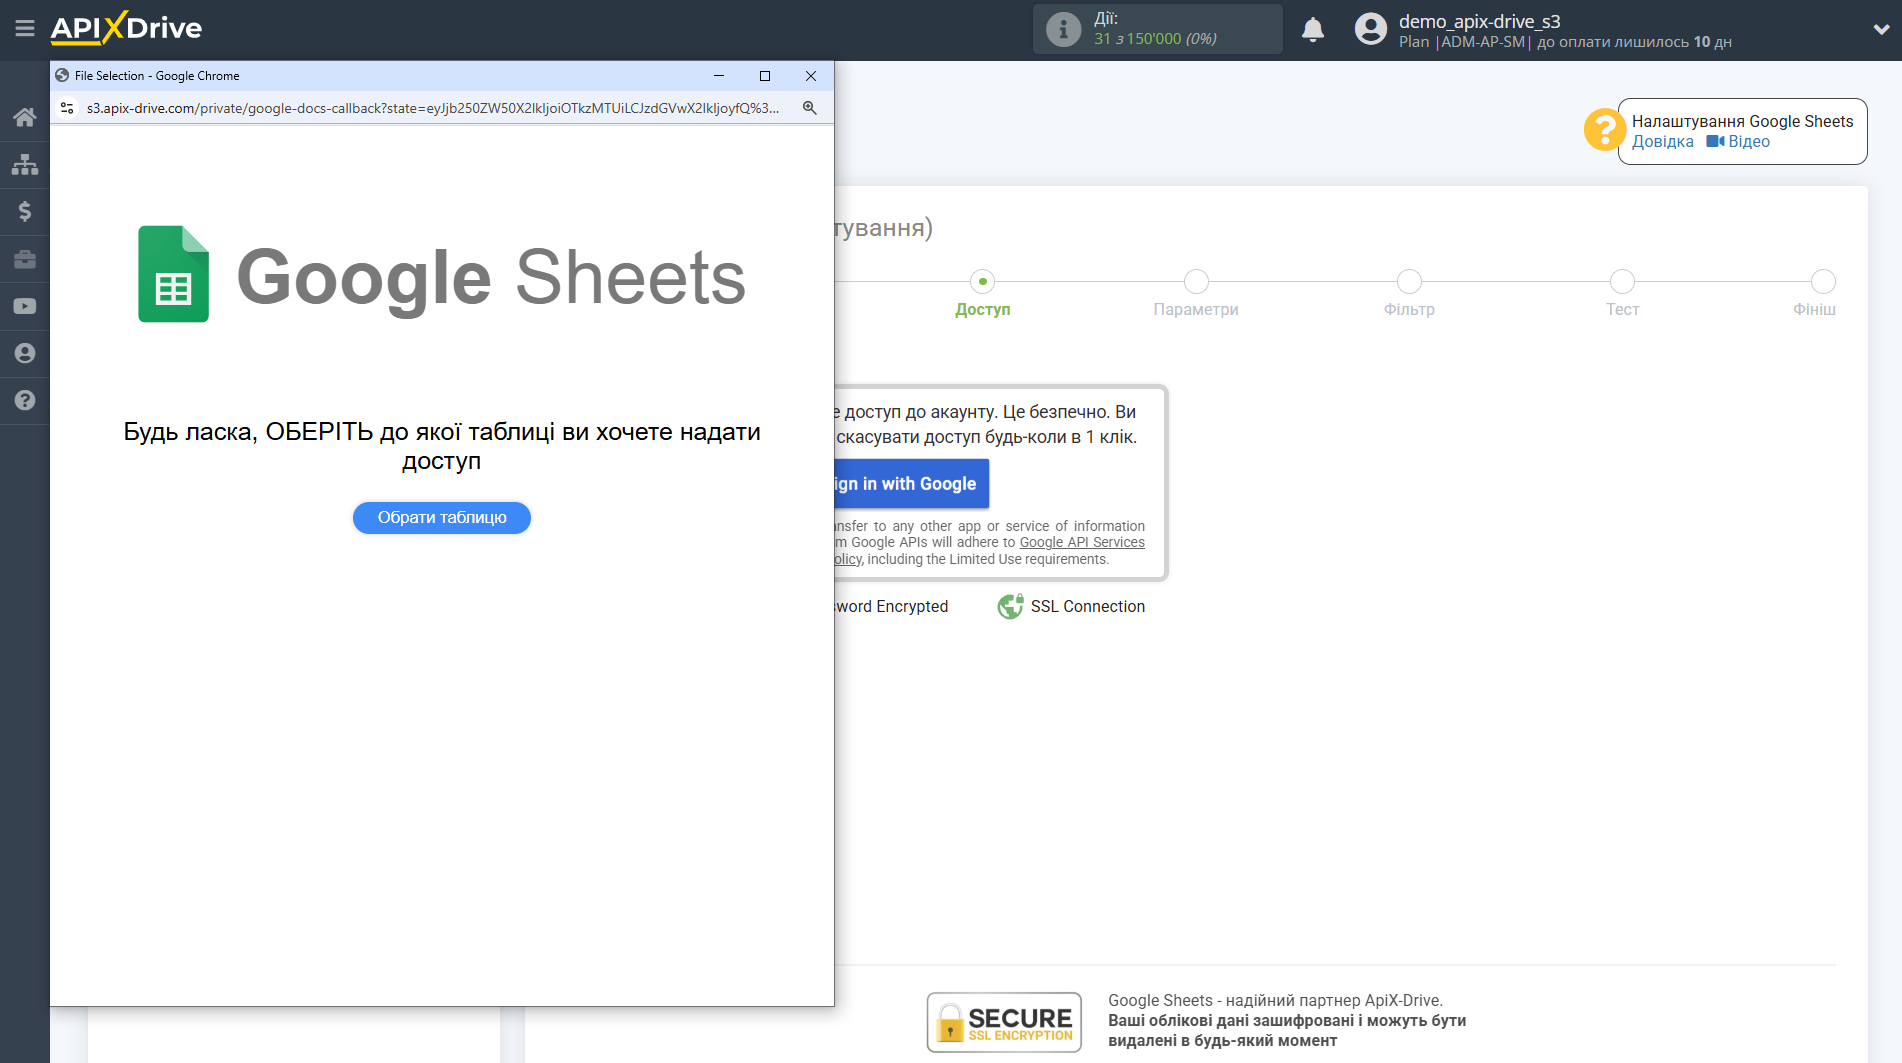The height and width of the screenshot is (1063, 1902).
Task: Open the Відео tutorial link
Action: pyautogui.click(x=1738, y=142)
